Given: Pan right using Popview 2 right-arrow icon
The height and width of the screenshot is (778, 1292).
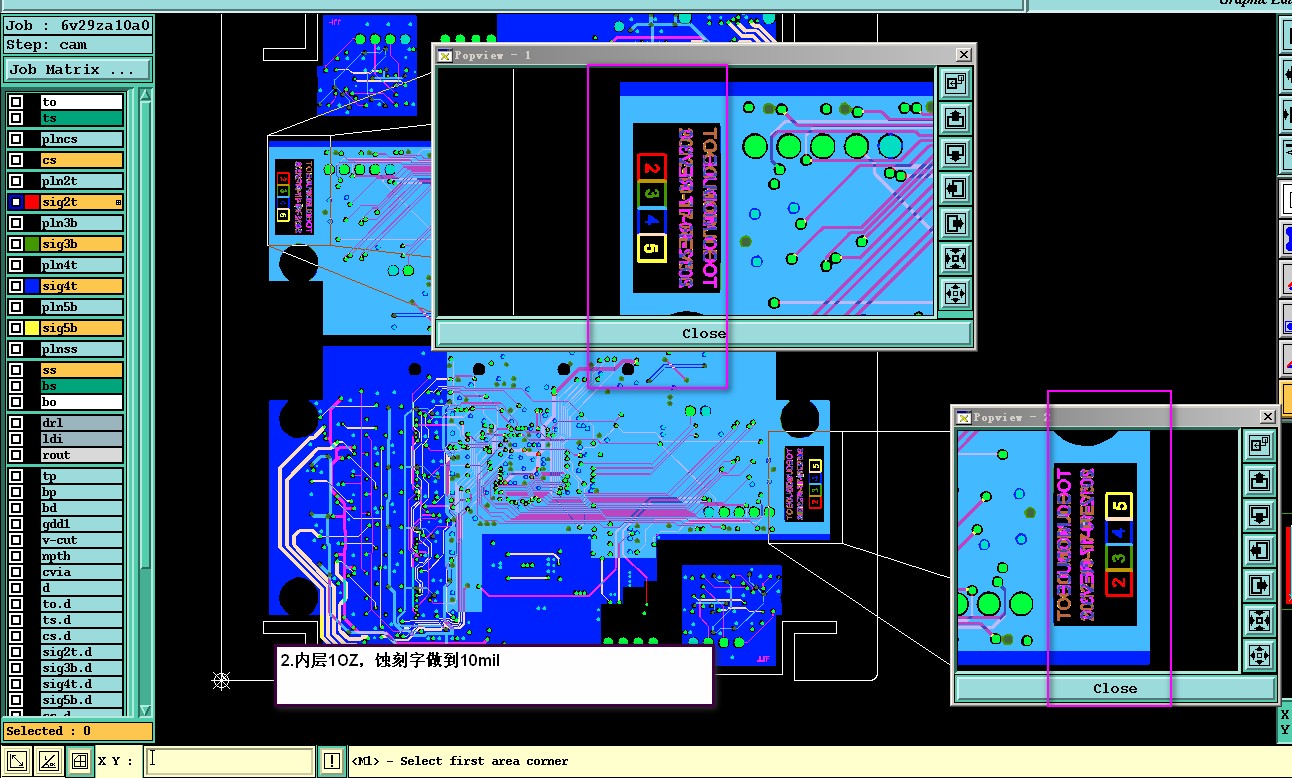Looking at the screenshot, I should [x=1260, y=585].
